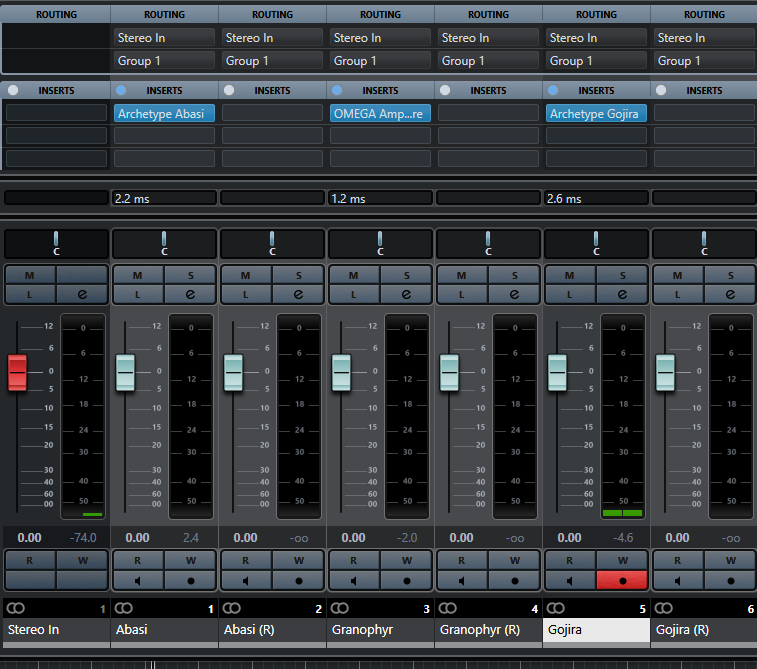Open output routing for Gojira (R)
The height and width of the screenshot is (669, 757).
tap(704, 60)
